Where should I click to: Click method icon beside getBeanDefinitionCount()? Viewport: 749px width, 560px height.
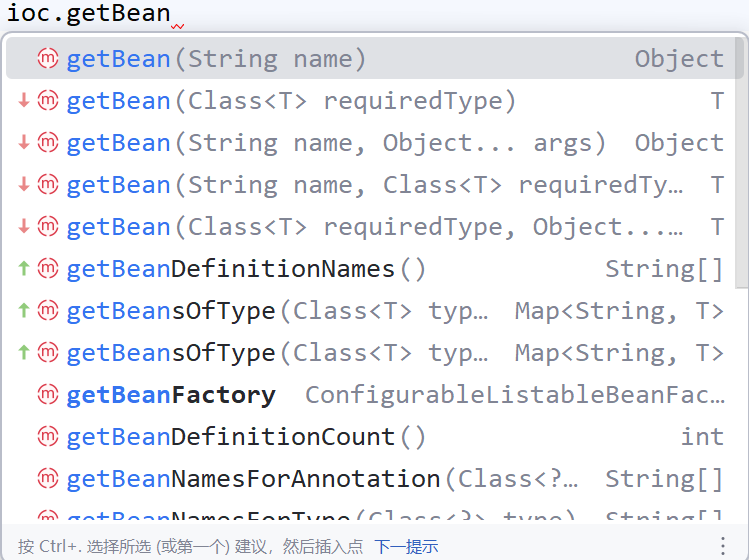coord(48,437)
